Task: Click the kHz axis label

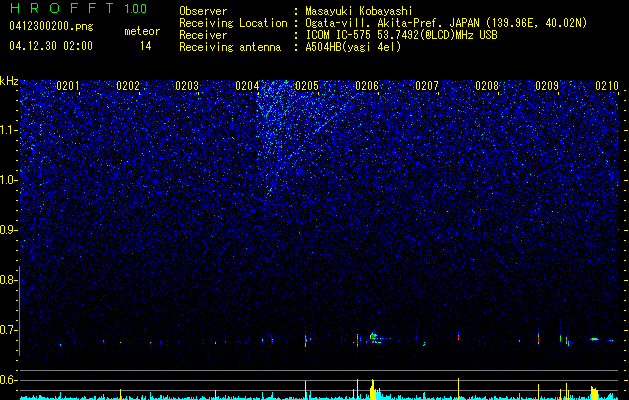Action: click(x=9, y=81)
